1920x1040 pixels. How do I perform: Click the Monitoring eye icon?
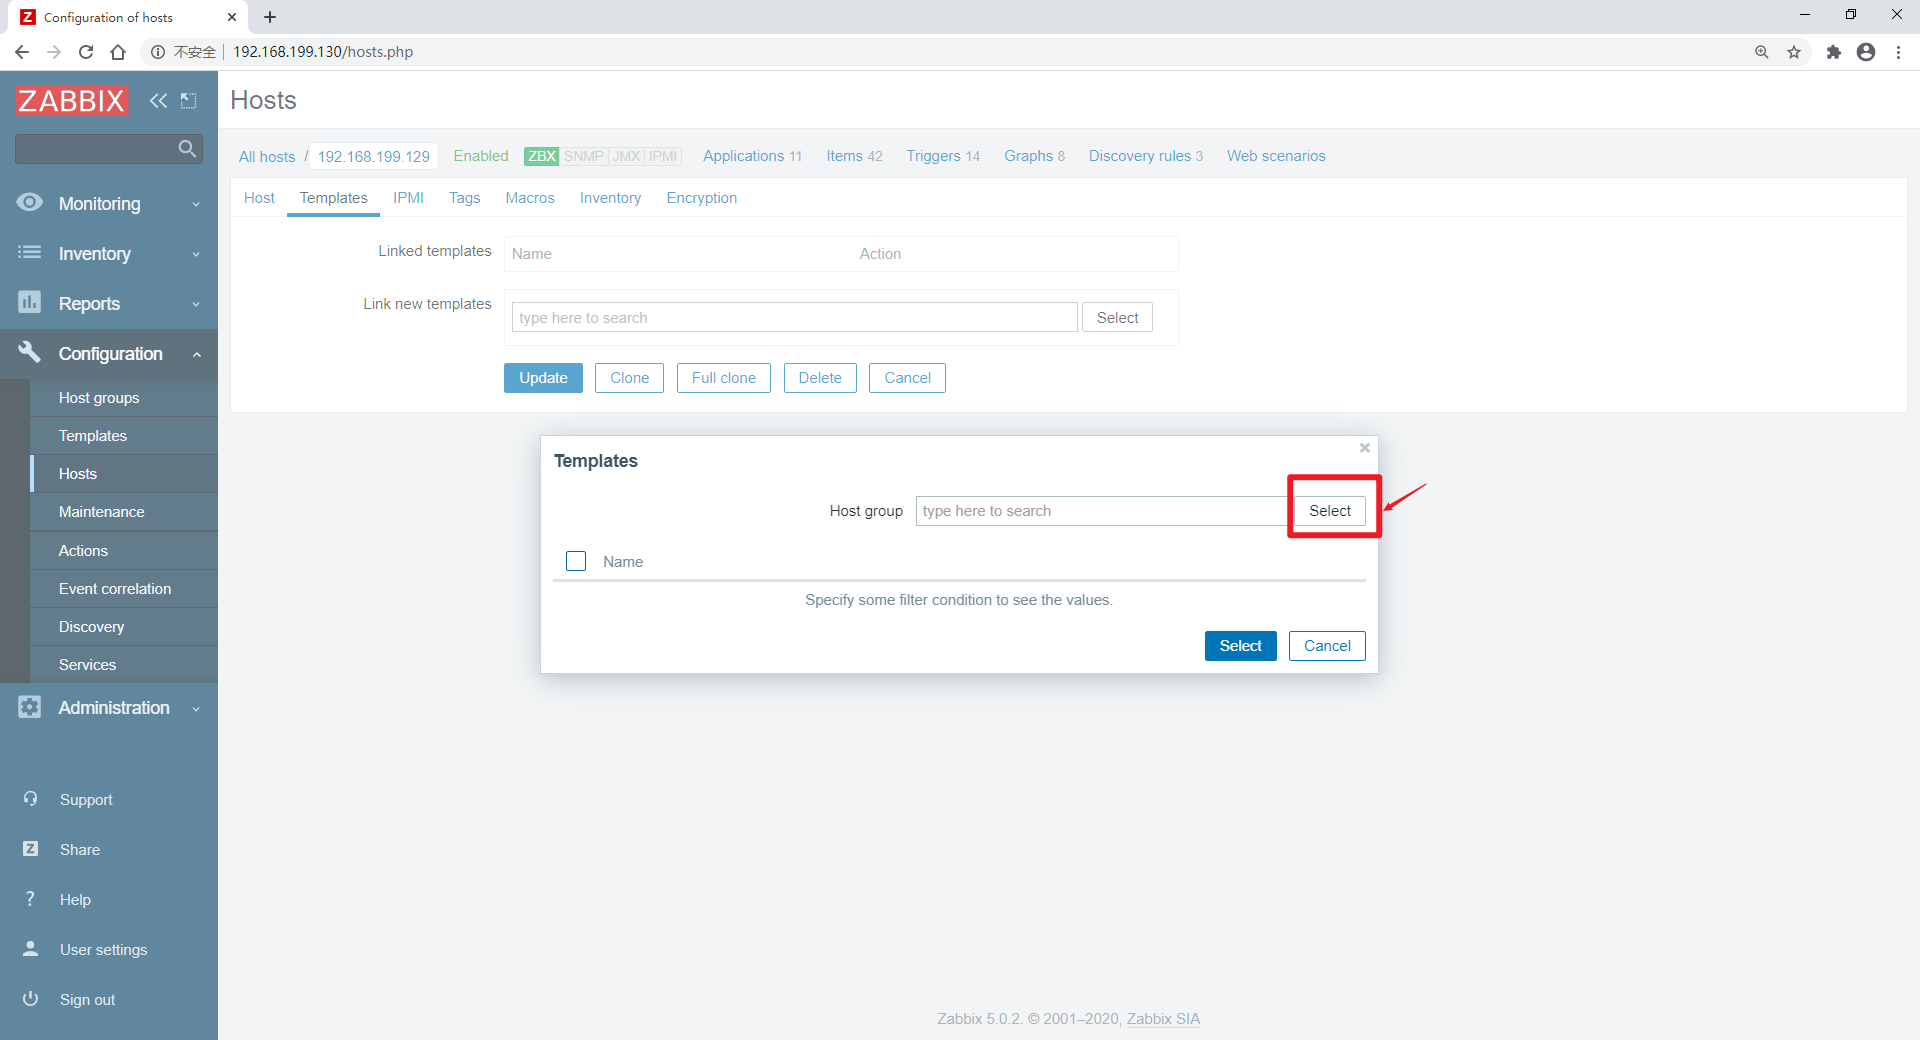click(x=30, y=203)
